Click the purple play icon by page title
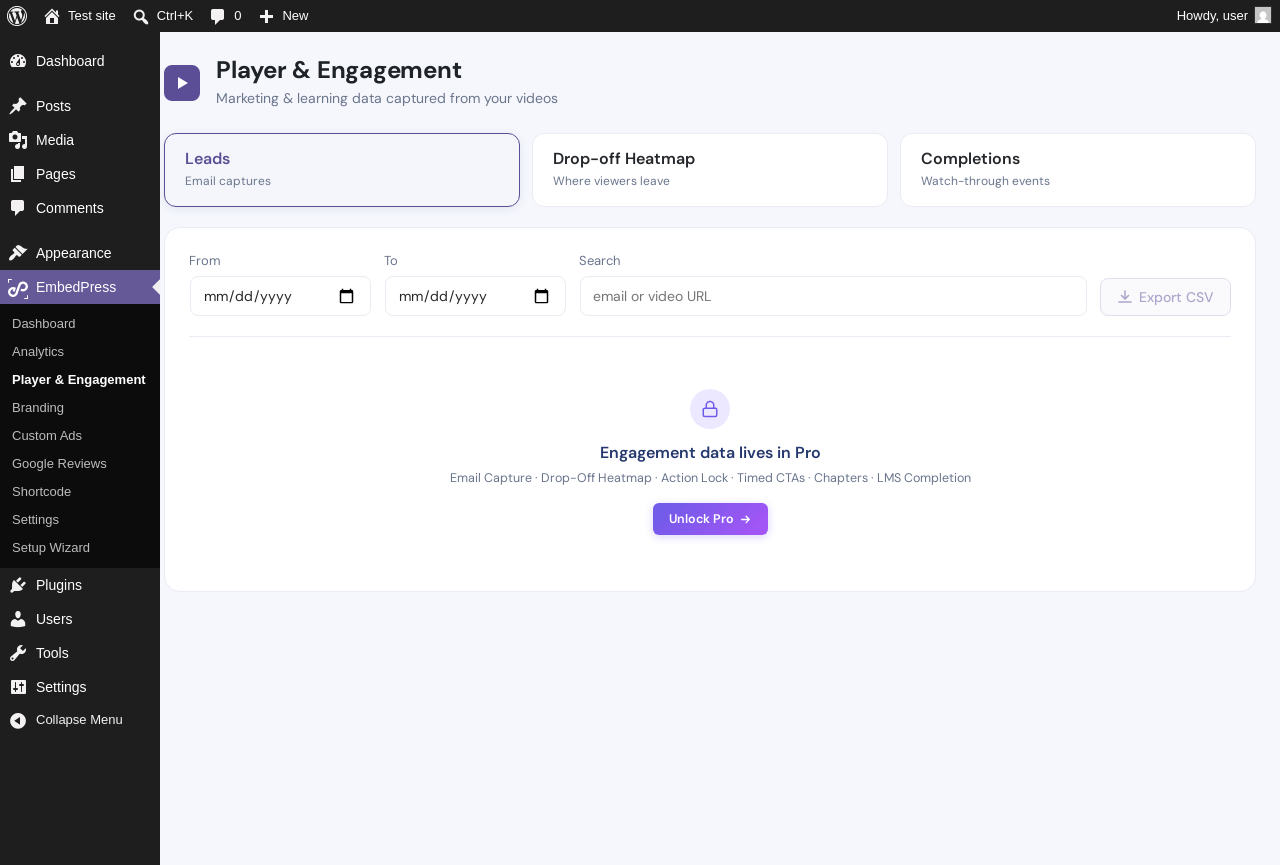Image resolution: width=1280 pixels, height=865 pixels. point(182,83)
